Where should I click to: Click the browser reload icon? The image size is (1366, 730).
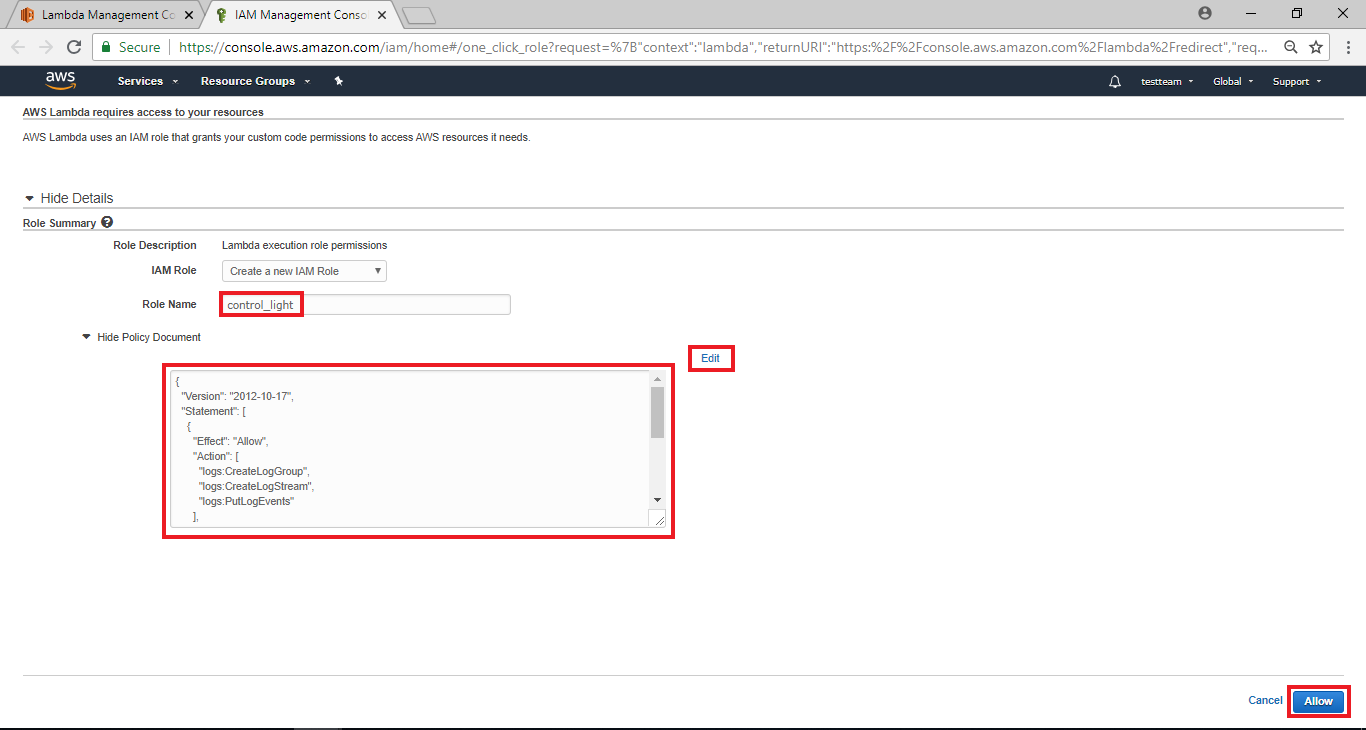click(x=73, y=47)
